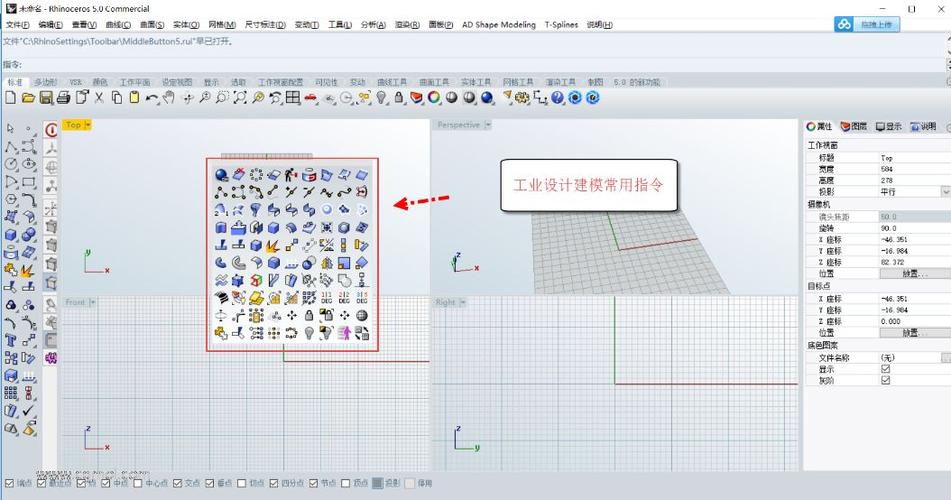Open the 文件(F) menu
This screenshot has height=500, width=951.
point(18,25)
